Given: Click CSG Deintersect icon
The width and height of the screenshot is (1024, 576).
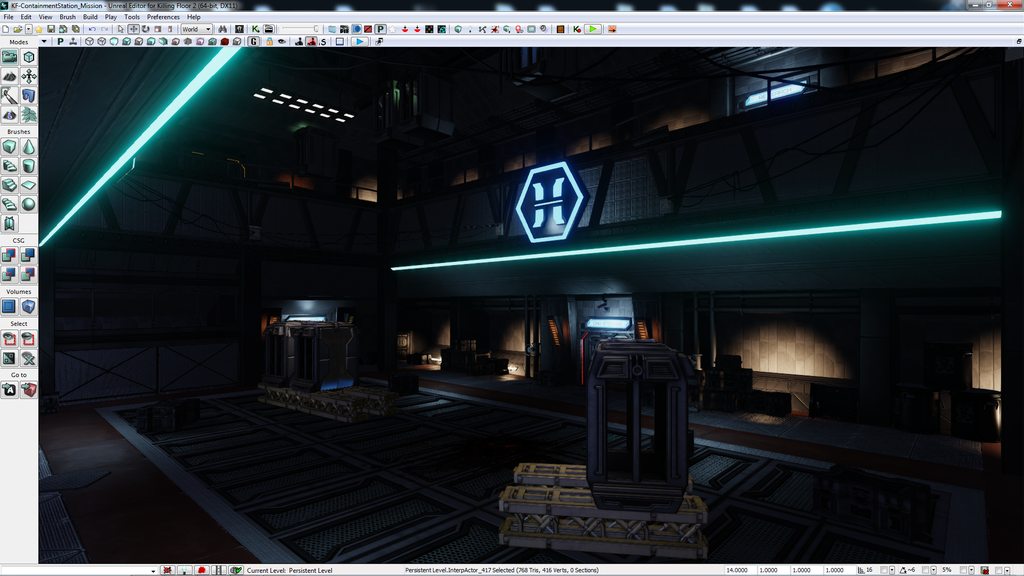Looking at the screenshot, I should [29, 274].
